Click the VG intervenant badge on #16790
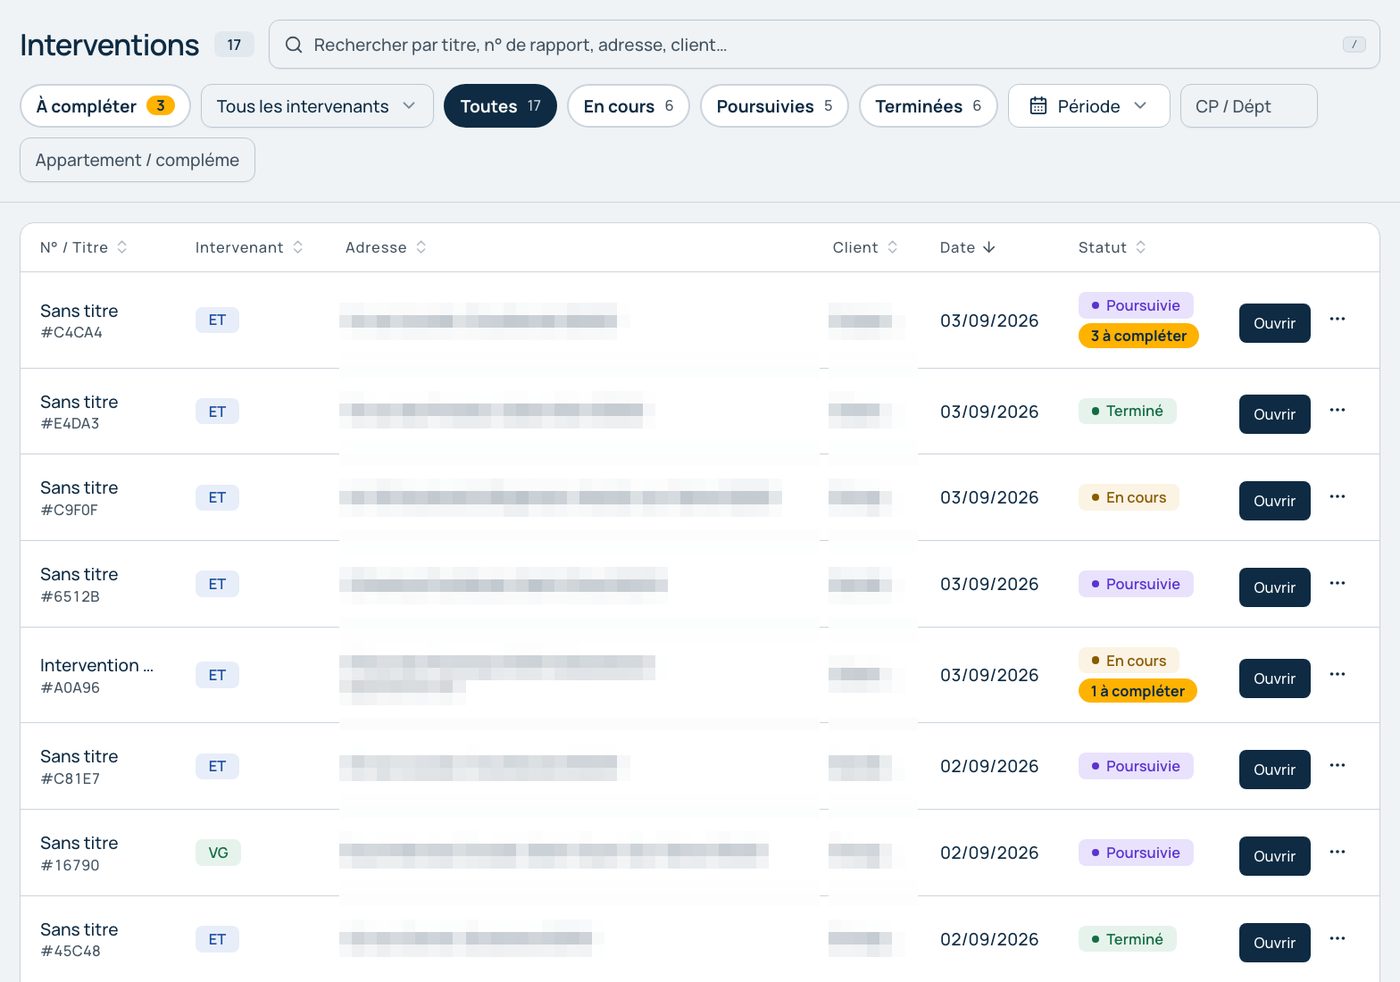 (x=218, y=853)
